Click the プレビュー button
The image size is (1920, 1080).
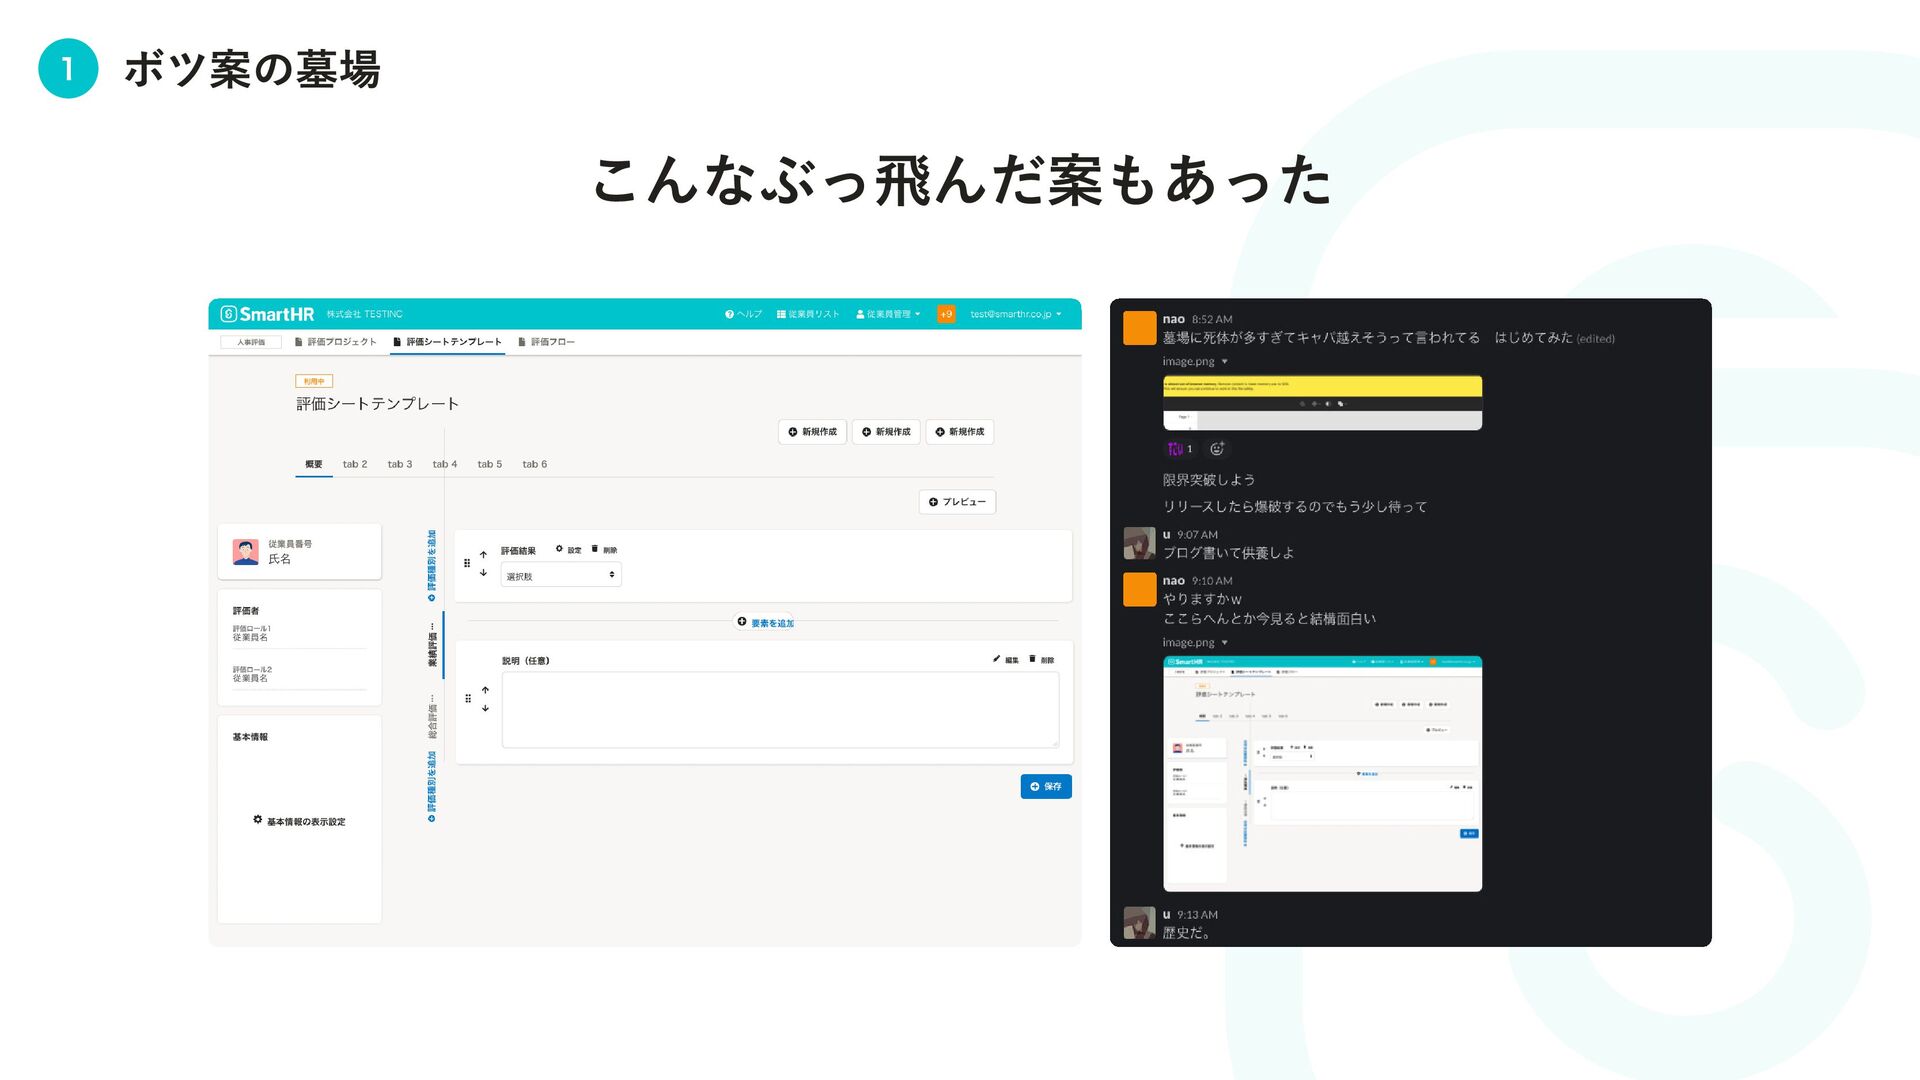point(957,502)
